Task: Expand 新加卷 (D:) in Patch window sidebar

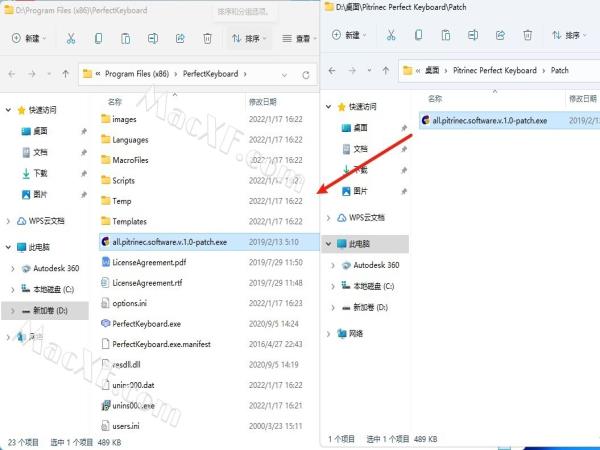Action: click(x=333, y=307)
